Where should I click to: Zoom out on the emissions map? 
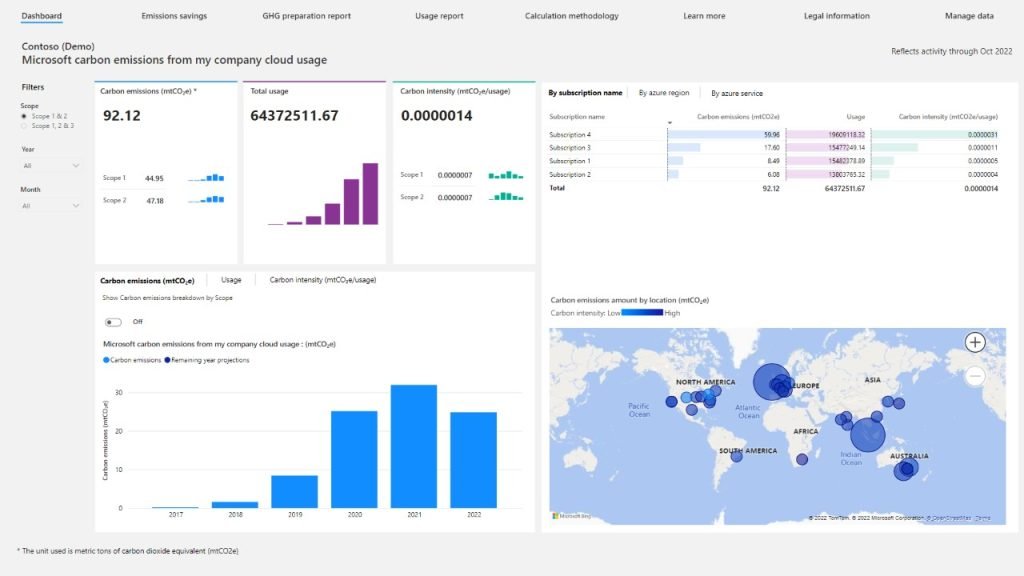click(974, 376)
